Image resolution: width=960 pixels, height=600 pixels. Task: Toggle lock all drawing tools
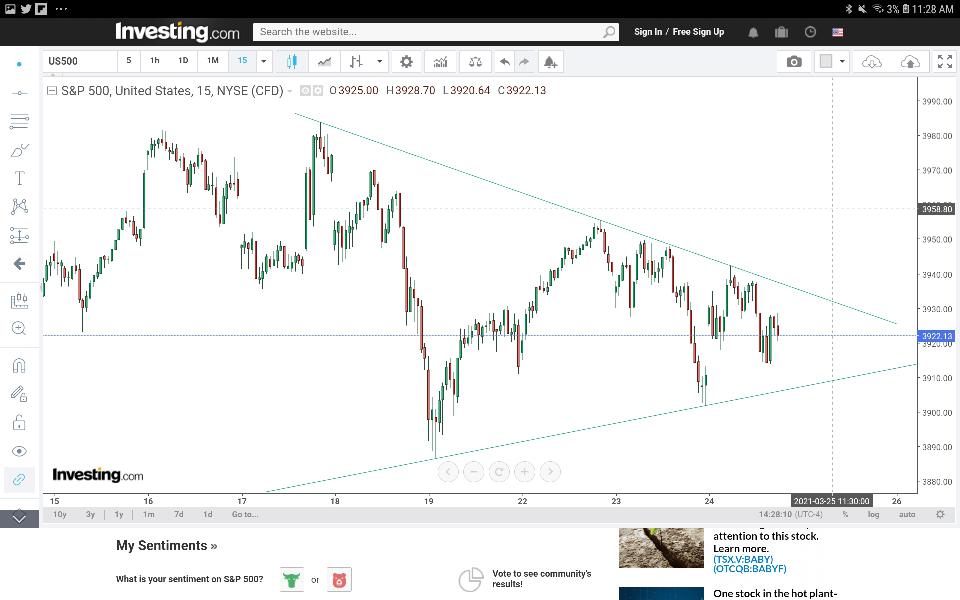(19, 422)
